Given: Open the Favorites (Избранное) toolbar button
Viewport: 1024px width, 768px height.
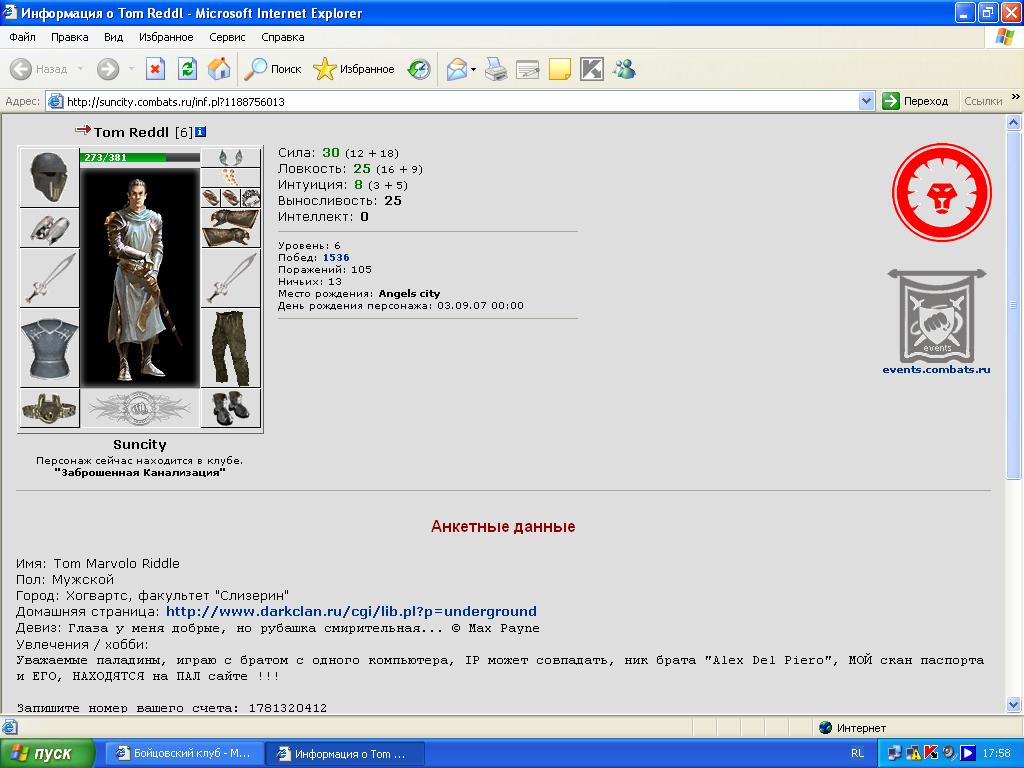Looking at the screenshot, I should coord(353,69).
